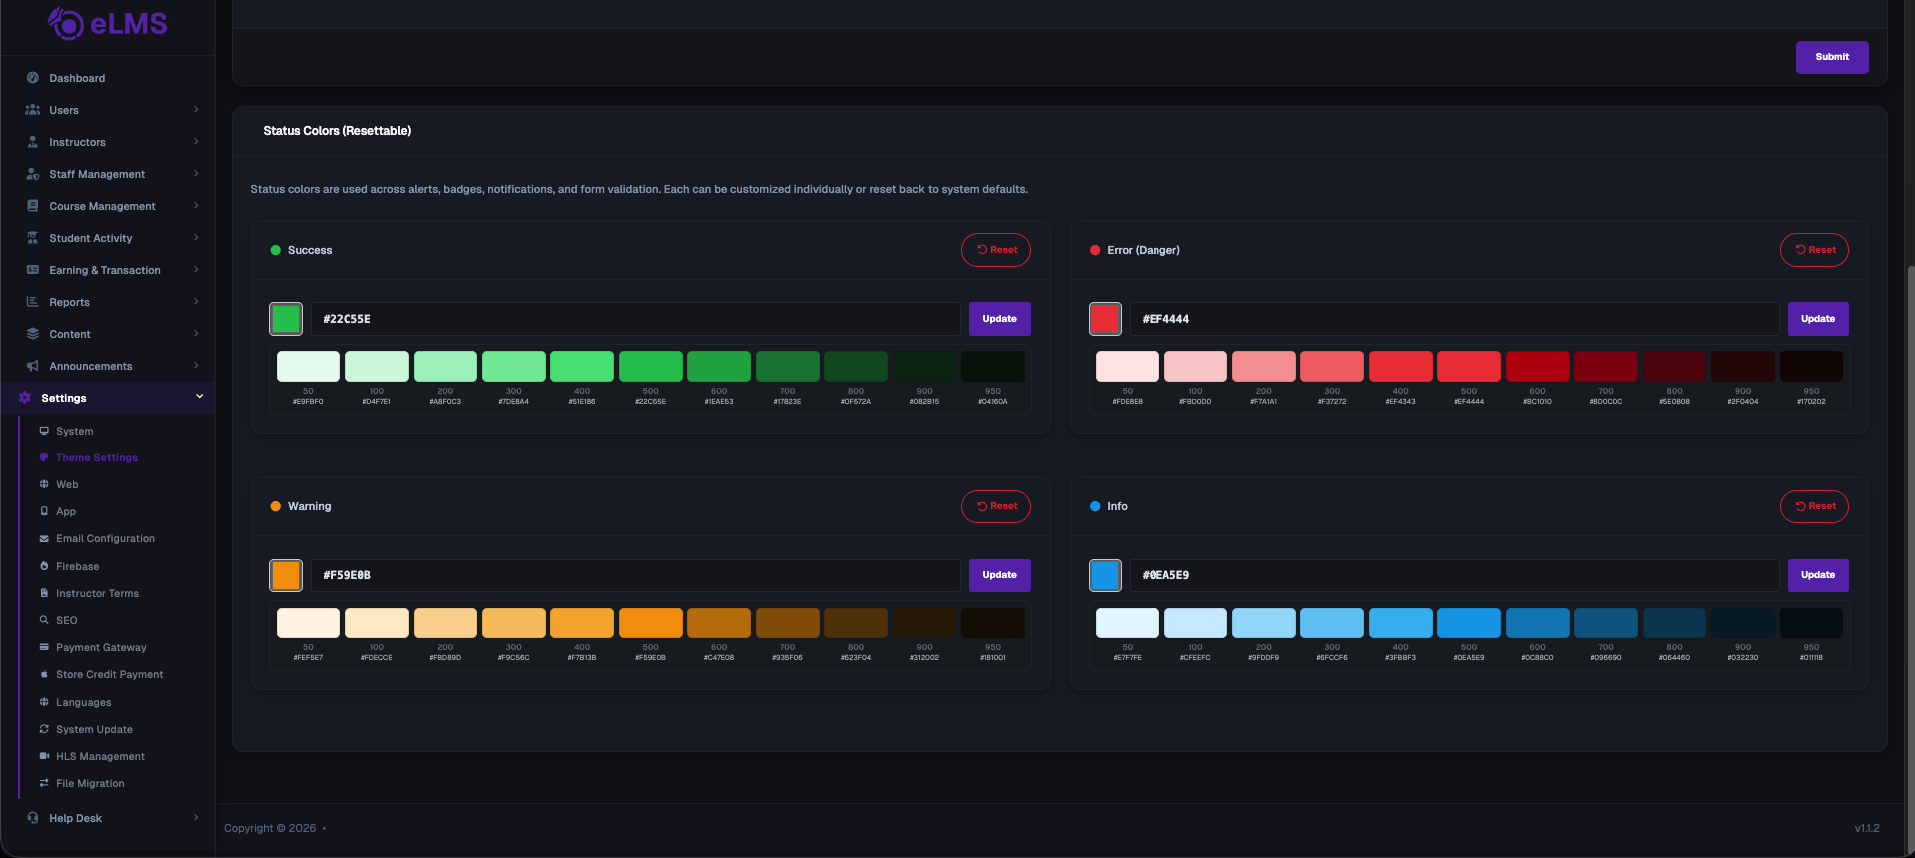The image size is (1915, 858).
Task: Expand the Reports menu chevron
Action: pos(196,302)
